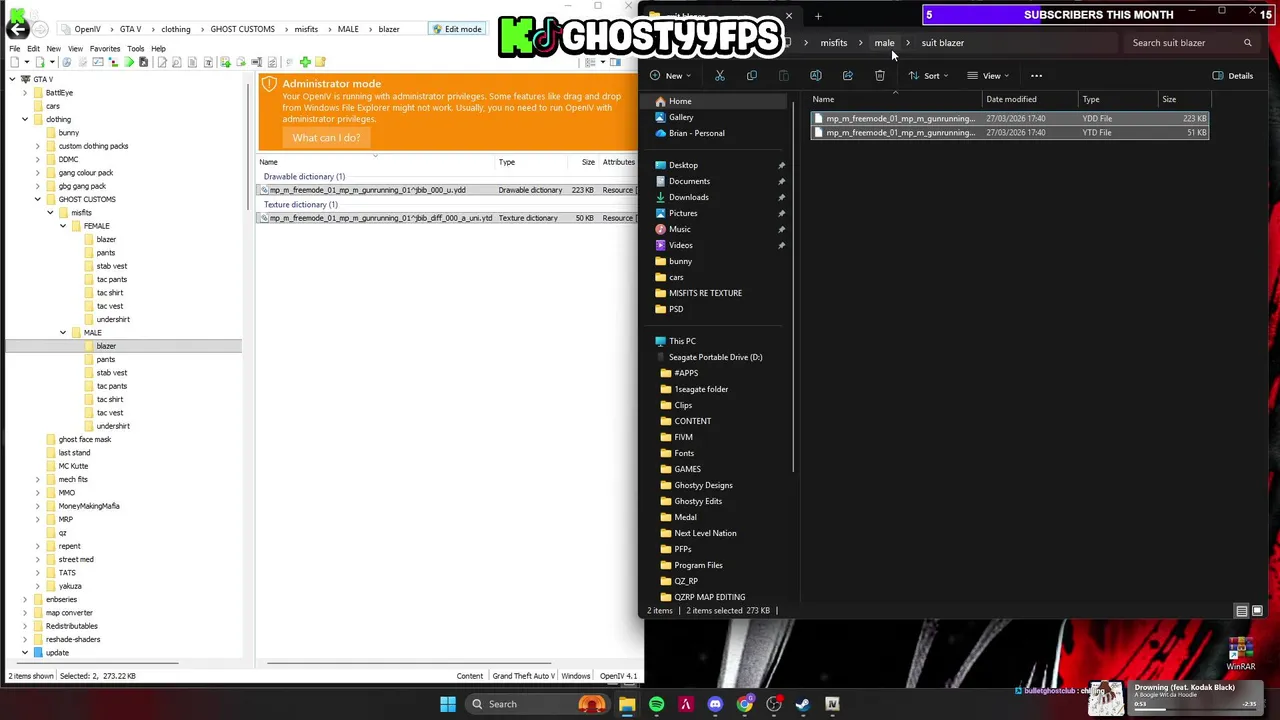Unpin Desktop from Explorer quick access

point(782,165)
